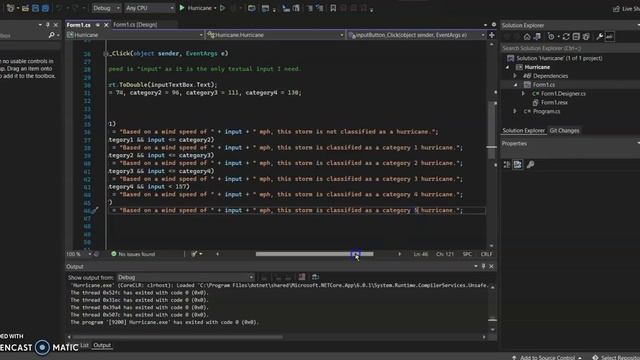The height and width of the screenshot is (360, 640).
Task: Open Hurricane.Hurricane class navigation dropdown
Action: pyautogui.click(x=276, y=35)
